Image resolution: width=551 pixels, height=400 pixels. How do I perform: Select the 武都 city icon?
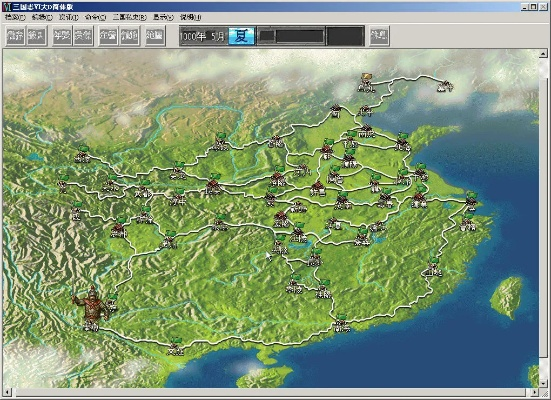pyautogui.click(x=143, y=189)
